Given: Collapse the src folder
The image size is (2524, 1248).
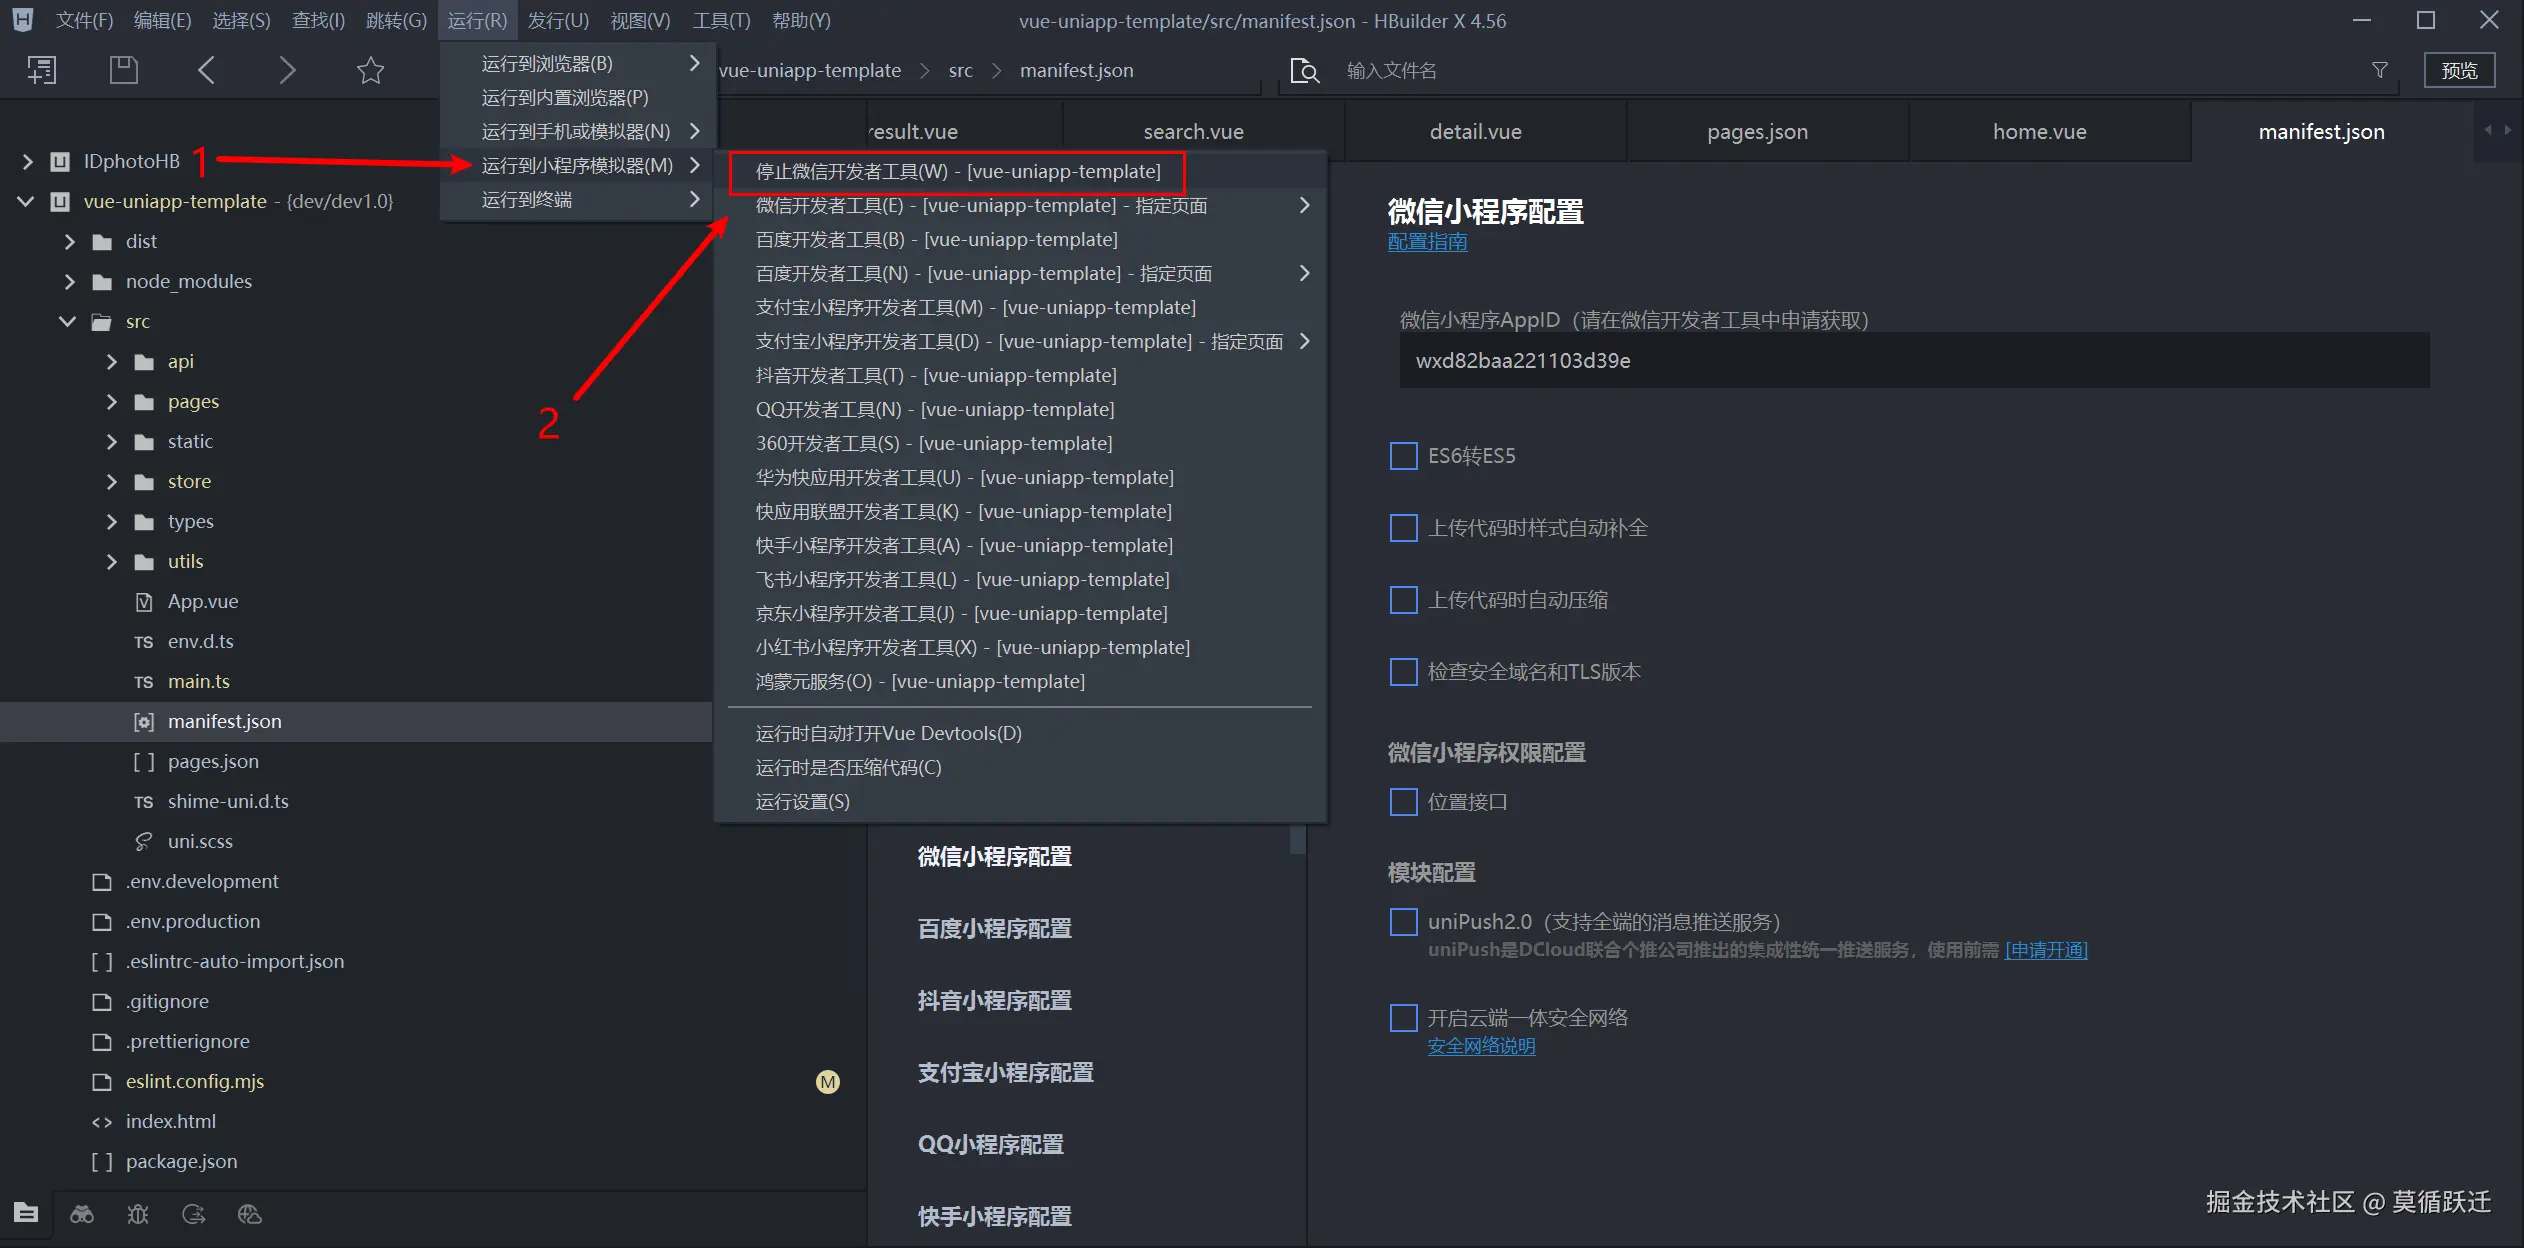Looking at the screenshot, I should (68, 322).
